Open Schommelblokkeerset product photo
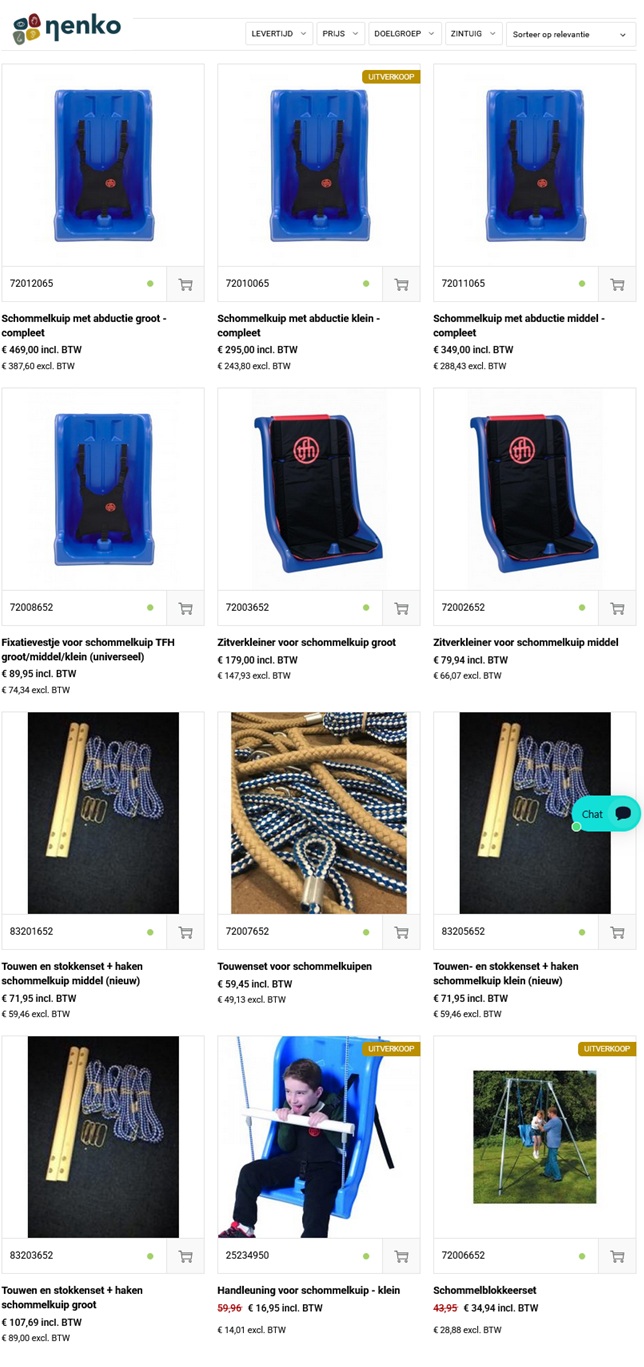 535,1137
